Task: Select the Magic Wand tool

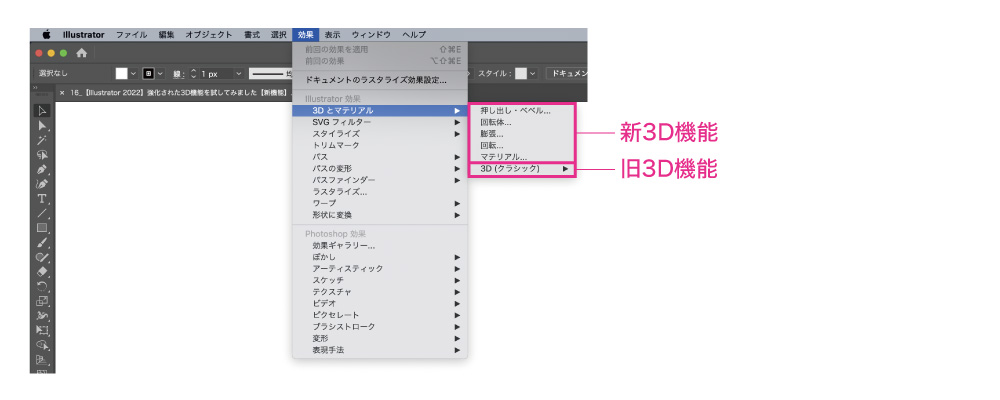Action: pyautogui.click(x=42, y=140)
